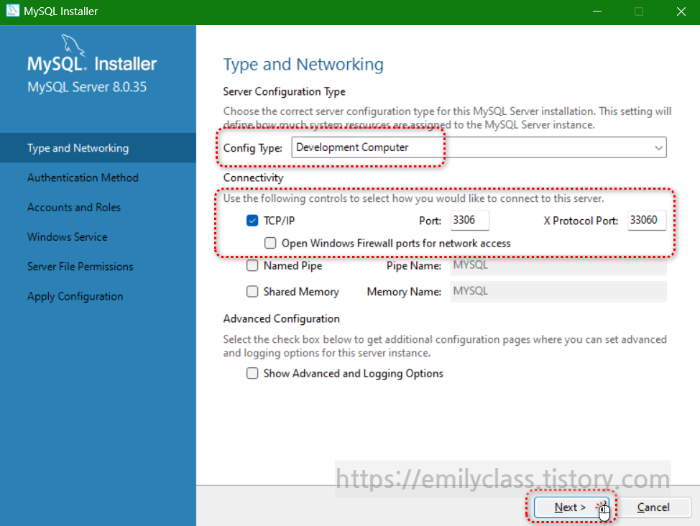Click the Advanced Configuration section label
This screenshot has height=526, width=700.
click(281, 319)
